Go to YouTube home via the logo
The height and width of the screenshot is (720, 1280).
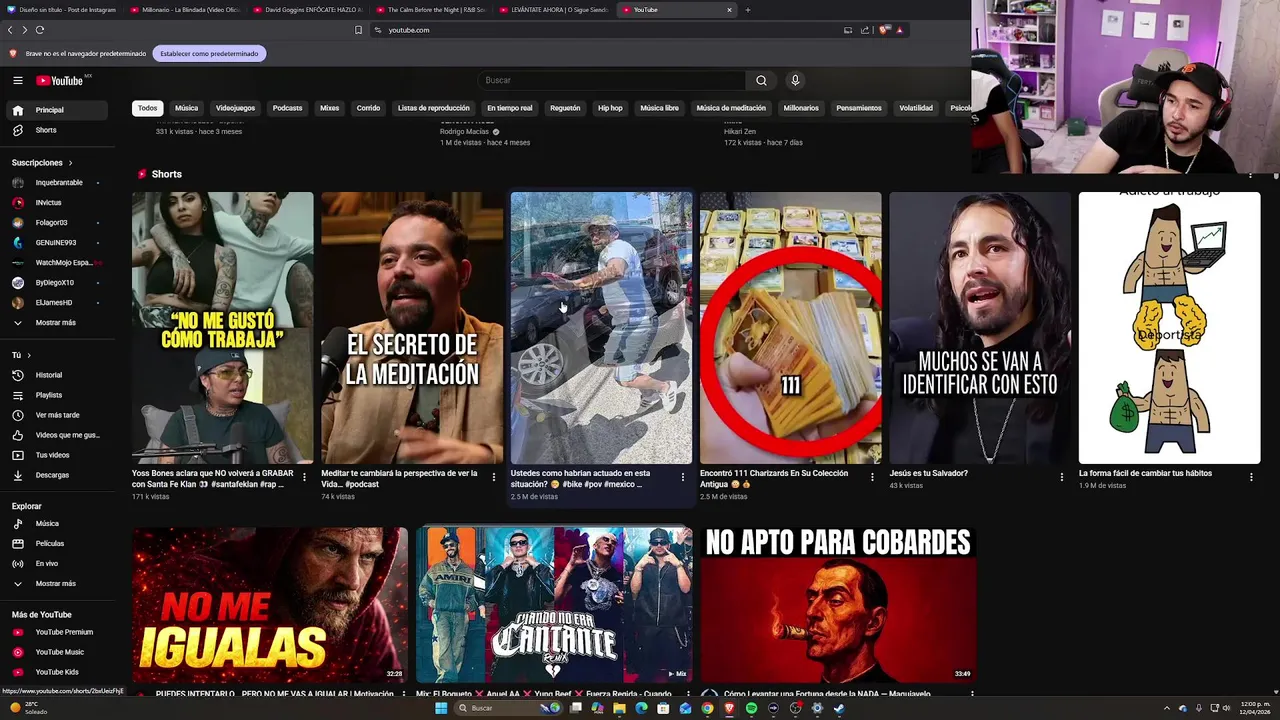point(60,80)
